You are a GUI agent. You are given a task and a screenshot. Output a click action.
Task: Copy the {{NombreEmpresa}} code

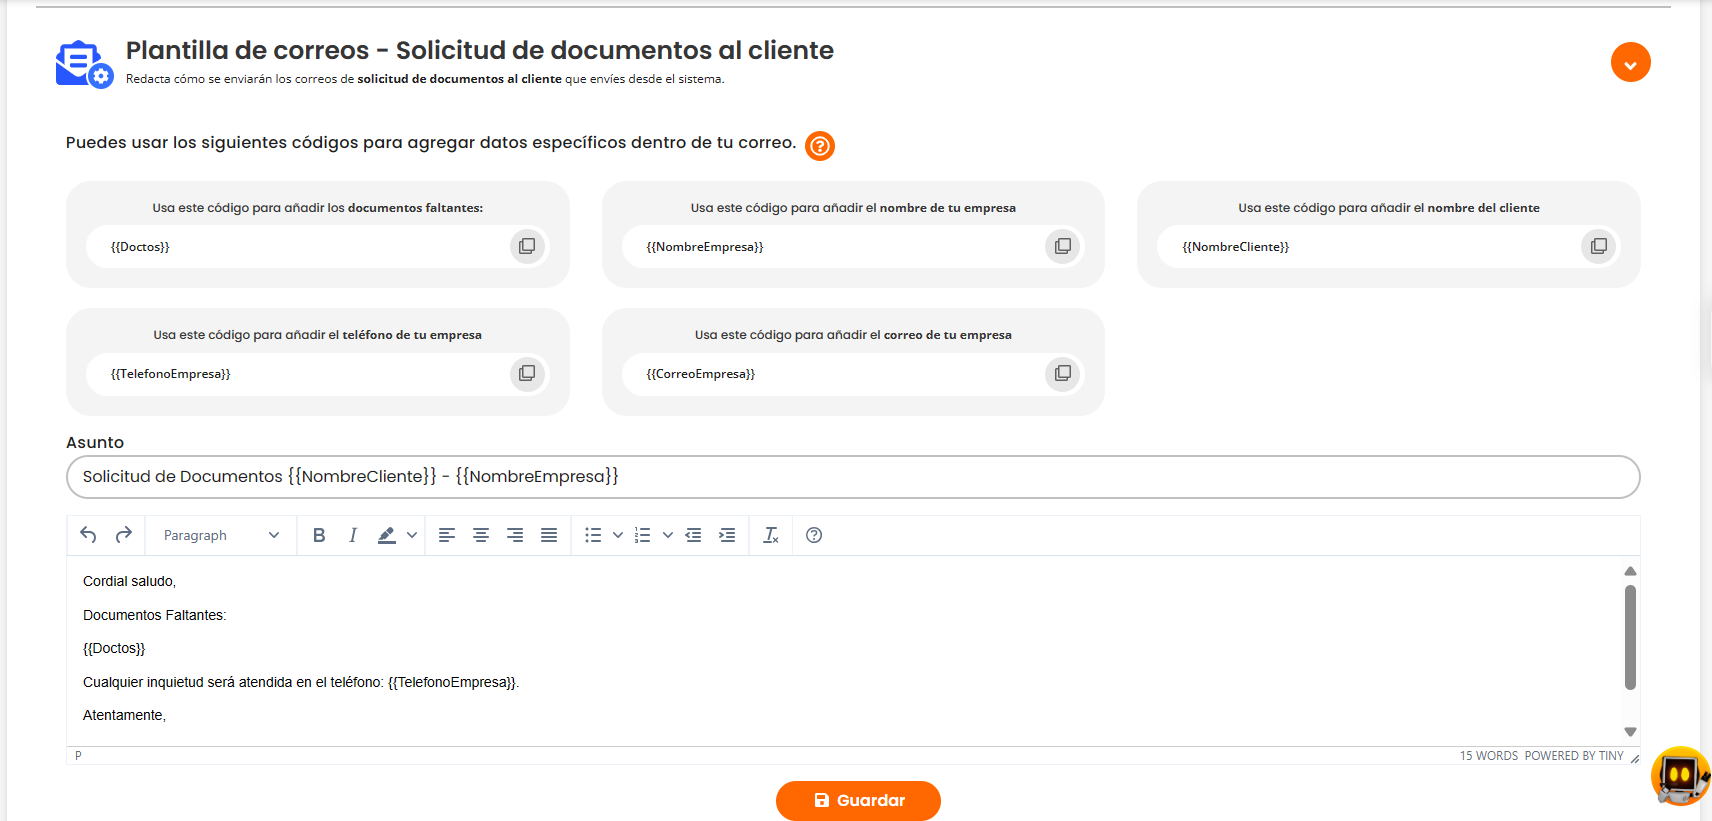click(1062, 246)
